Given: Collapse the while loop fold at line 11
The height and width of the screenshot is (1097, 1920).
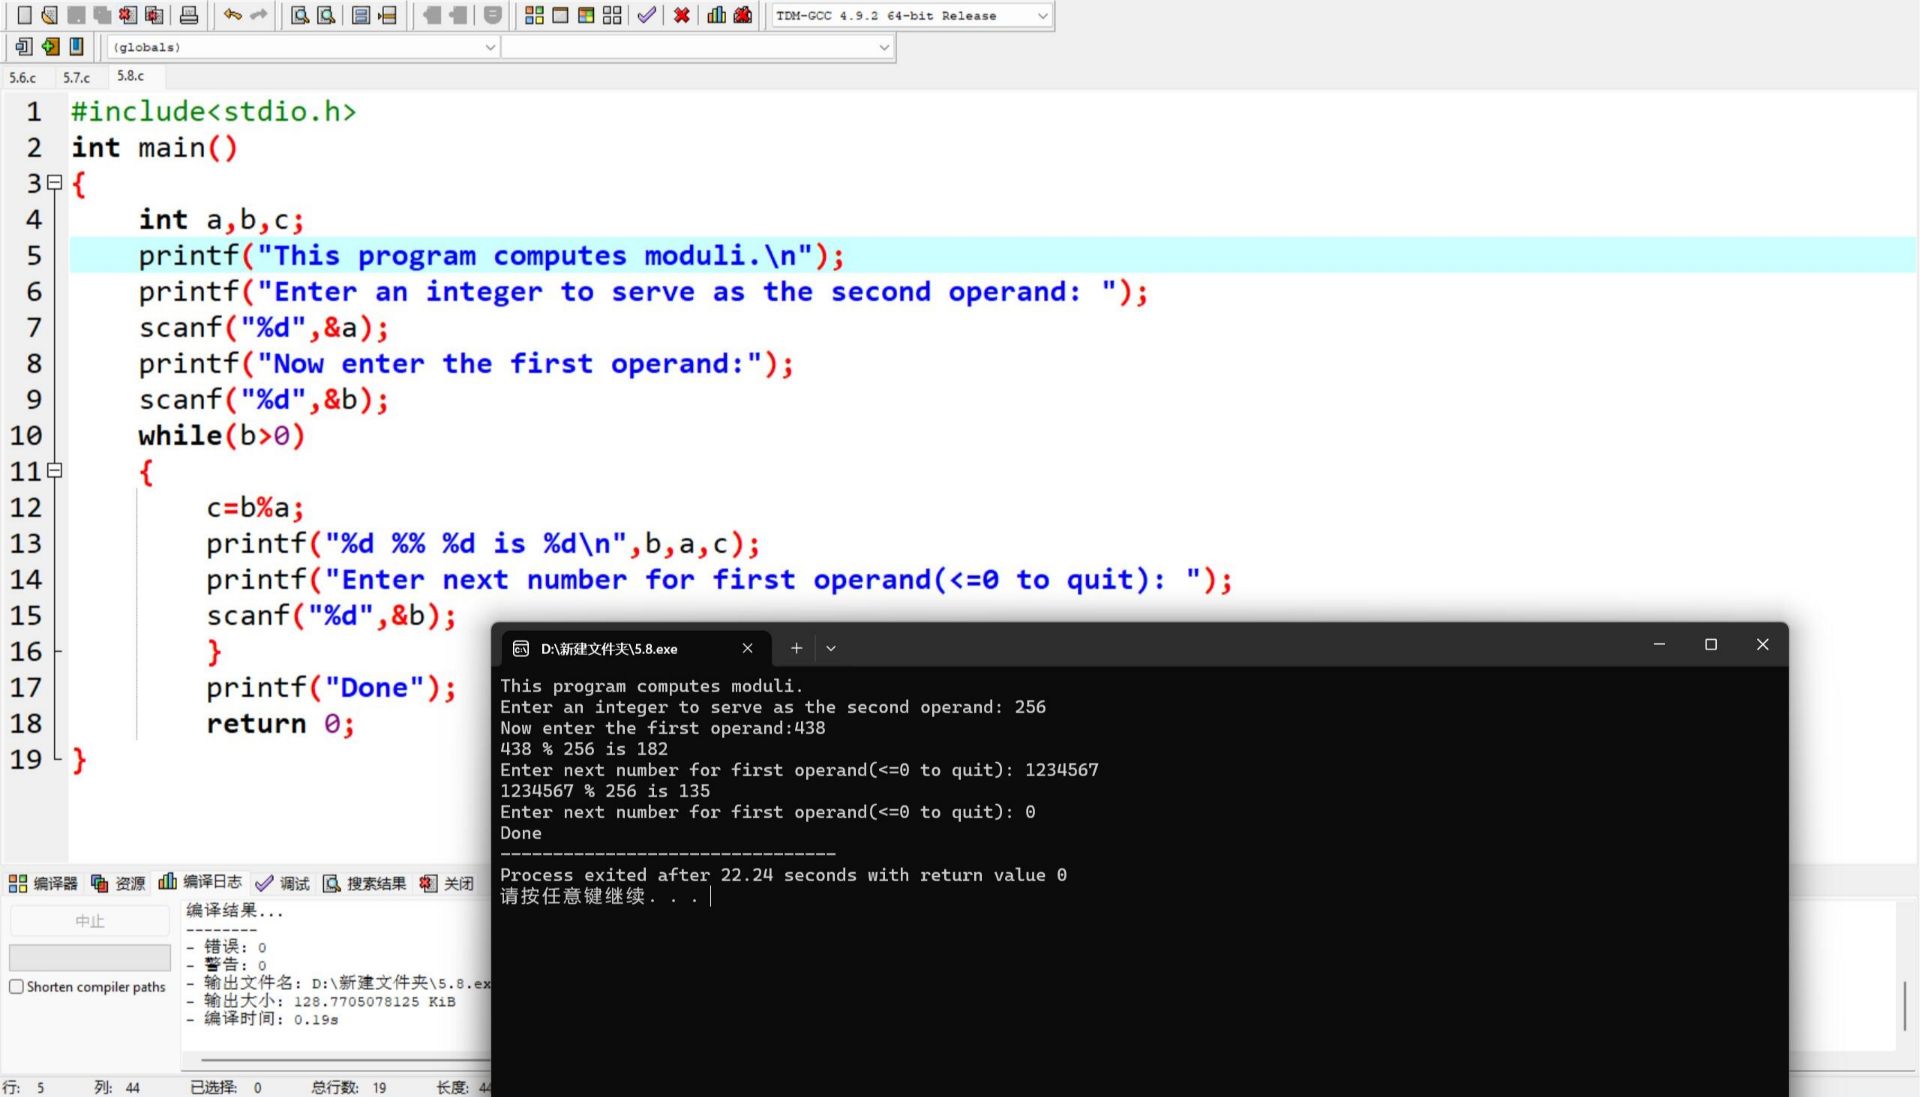Looking at the screenshot, I should point(55,471).
